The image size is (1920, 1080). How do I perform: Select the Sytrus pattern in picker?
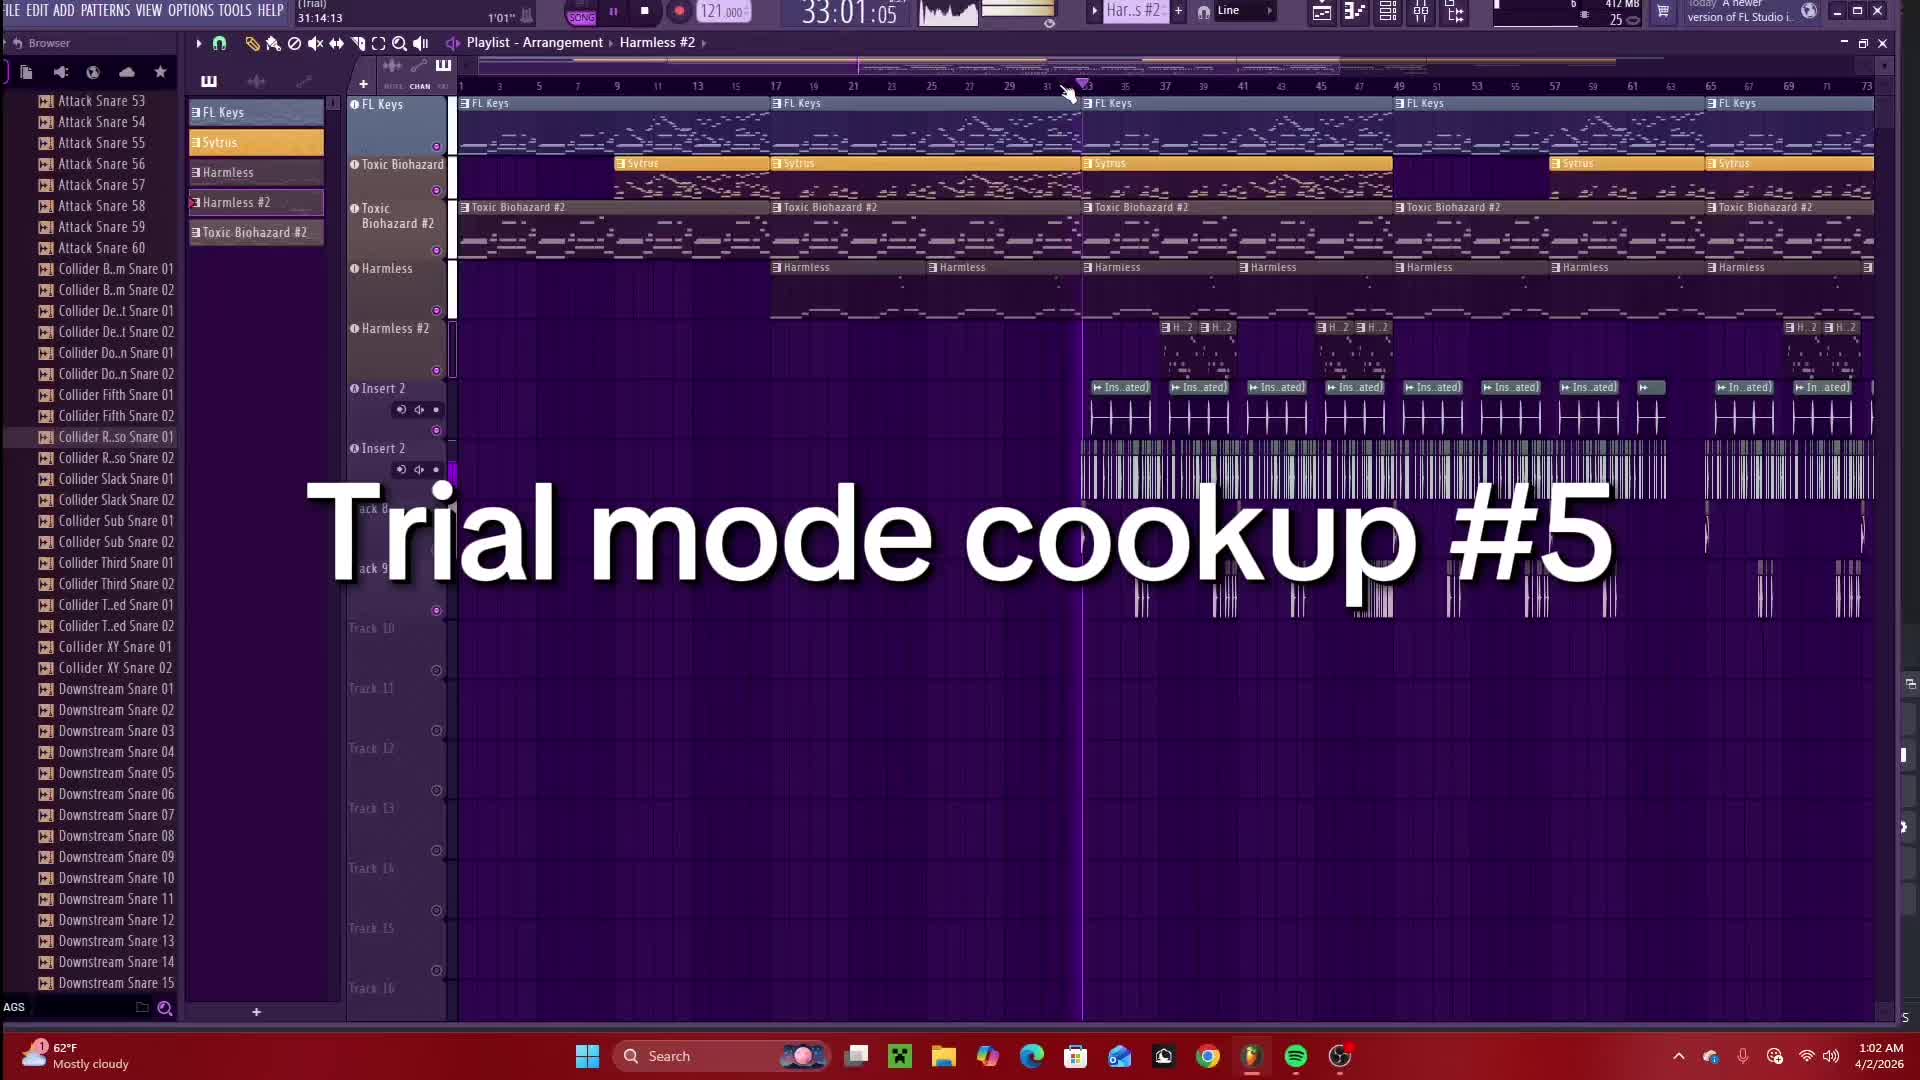[256, 143]
